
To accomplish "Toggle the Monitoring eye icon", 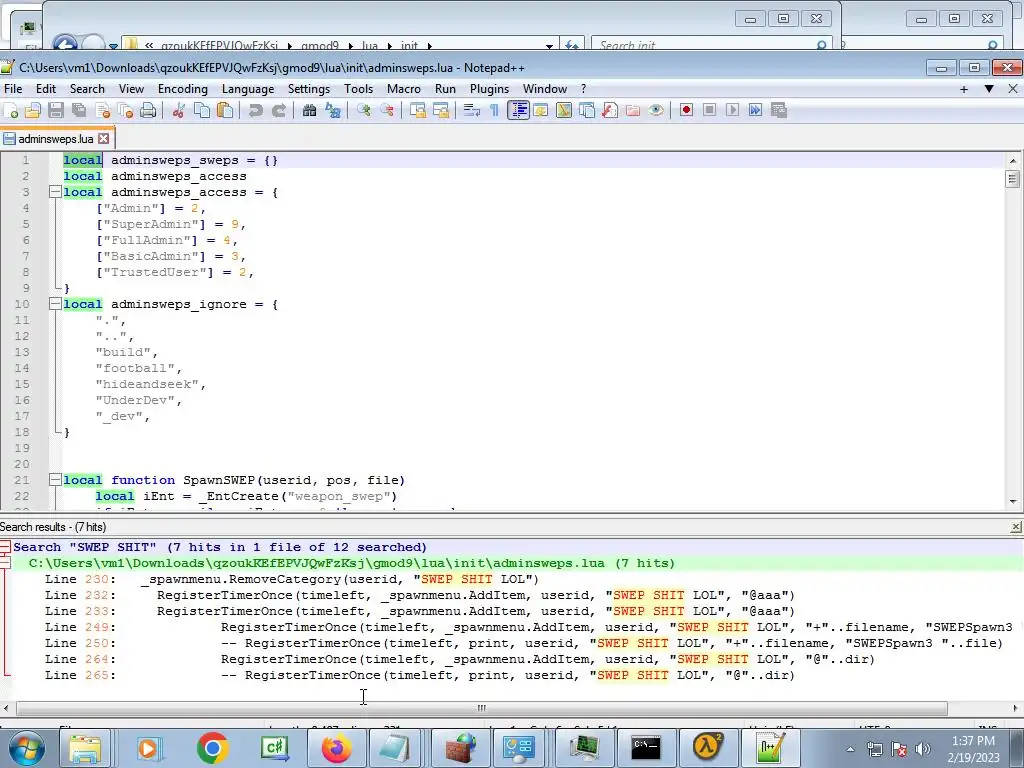I will click(x=656, y=110).
